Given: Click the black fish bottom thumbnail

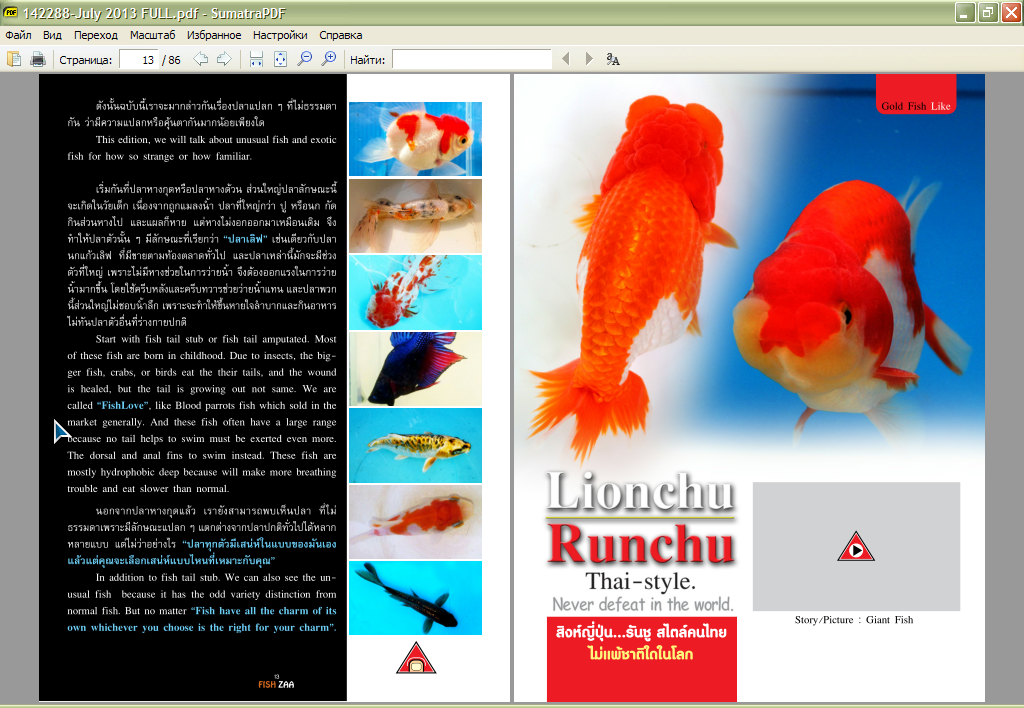Looking at the screenshot, I should tap(415, 598).
